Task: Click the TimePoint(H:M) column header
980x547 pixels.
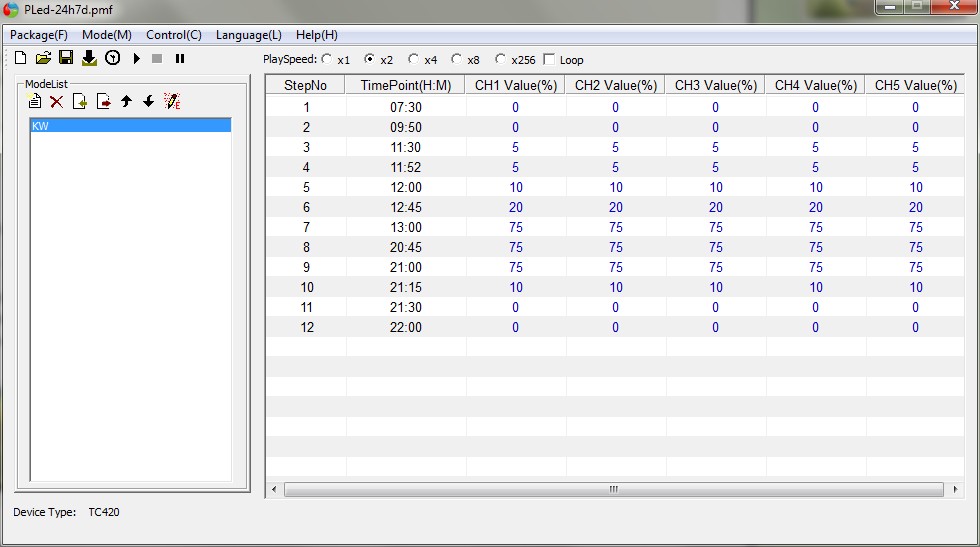Action: click(x=406, y=85)
